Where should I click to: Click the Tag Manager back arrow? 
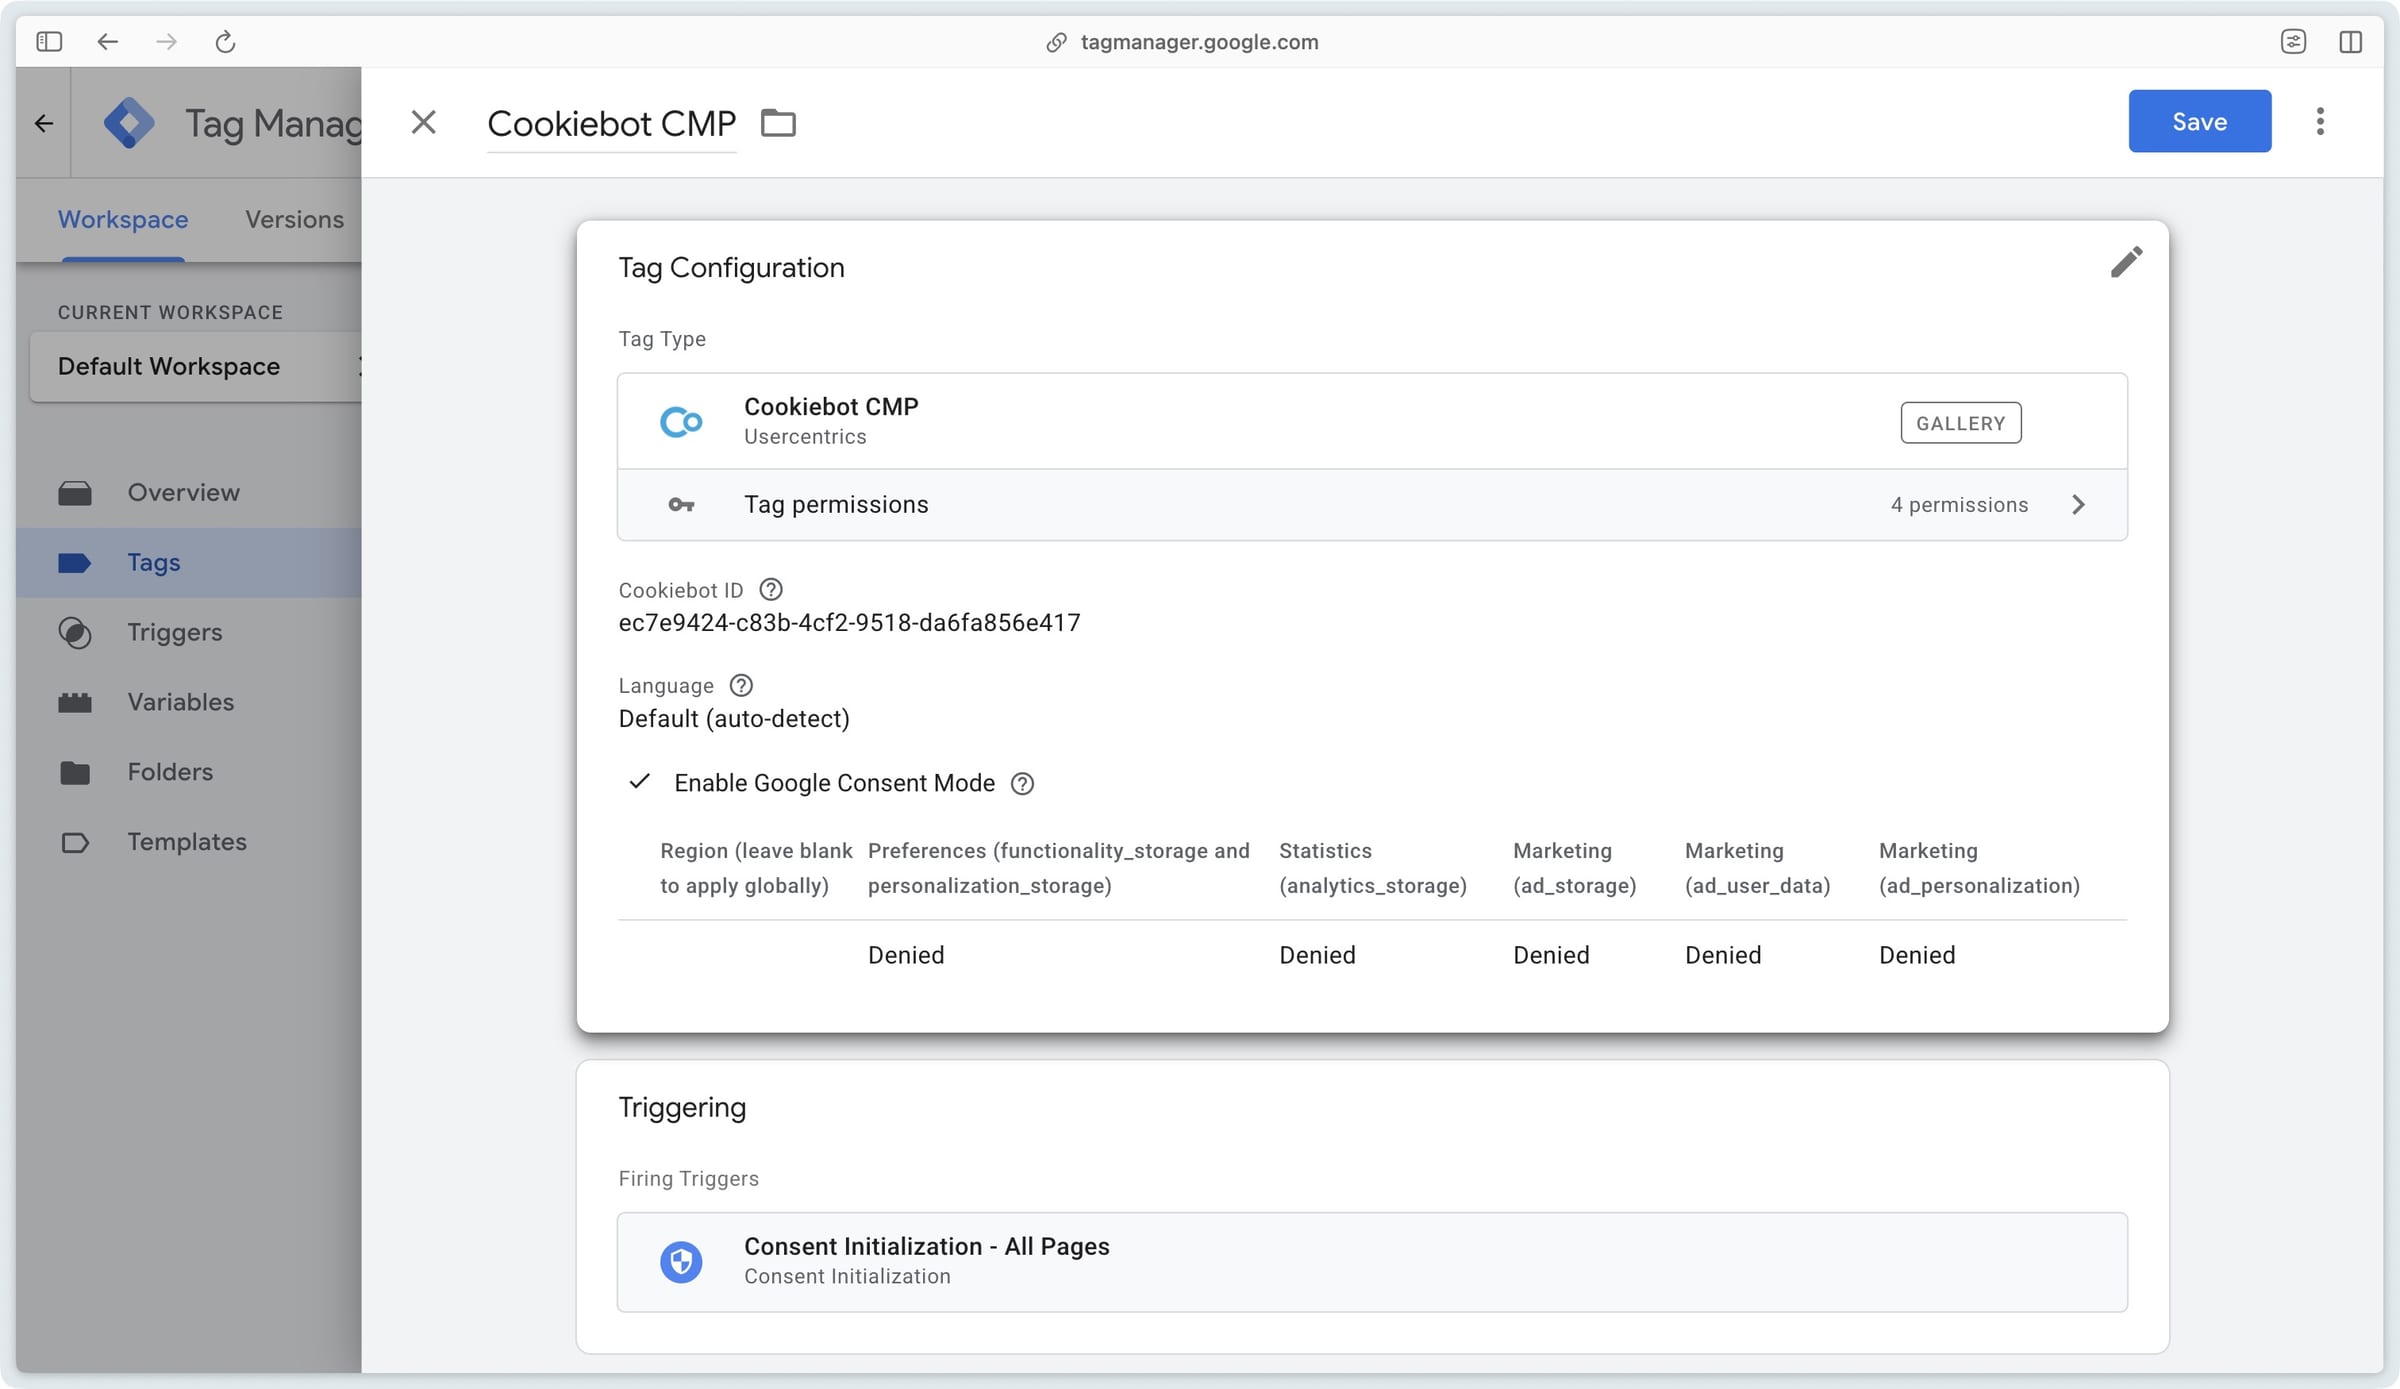(43, 123)
